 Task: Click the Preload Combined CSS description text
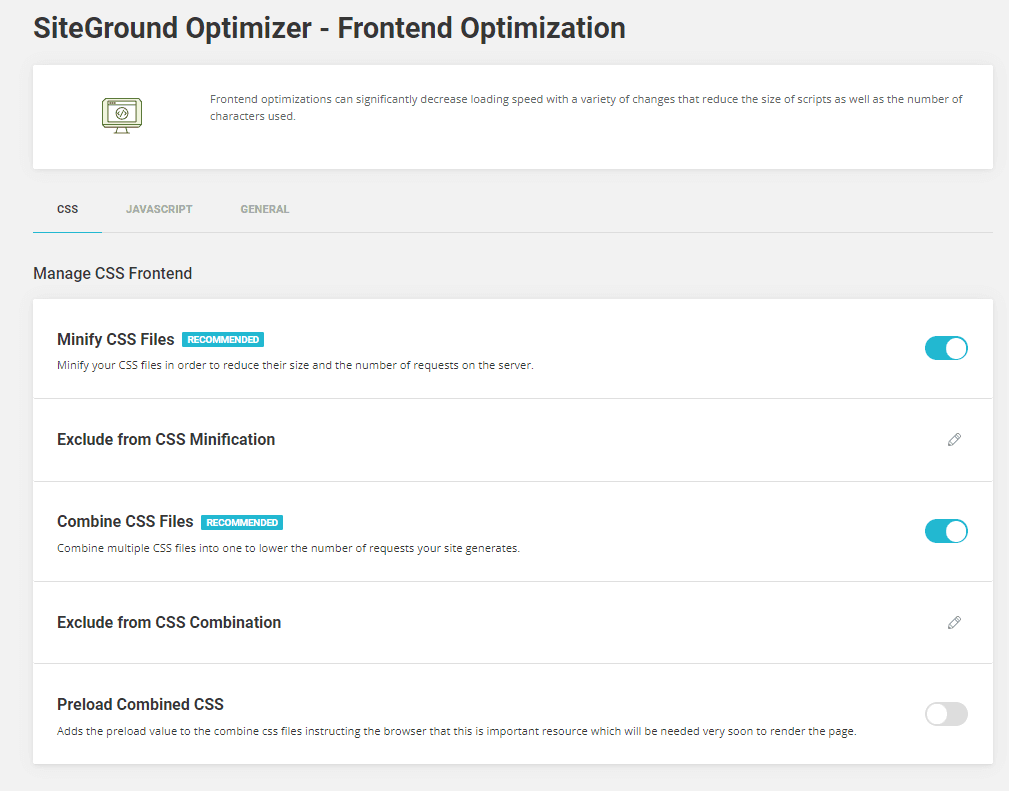coord(456,731)
